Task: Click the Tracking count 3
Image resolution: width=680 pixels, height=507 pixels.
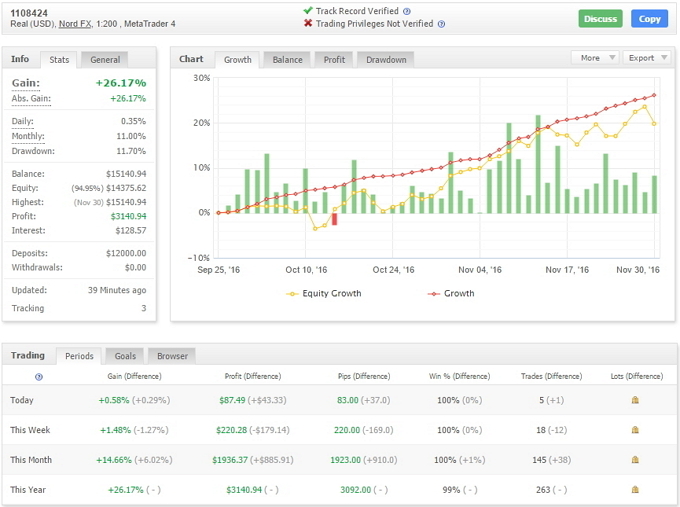Action: (x=144, y=308)
